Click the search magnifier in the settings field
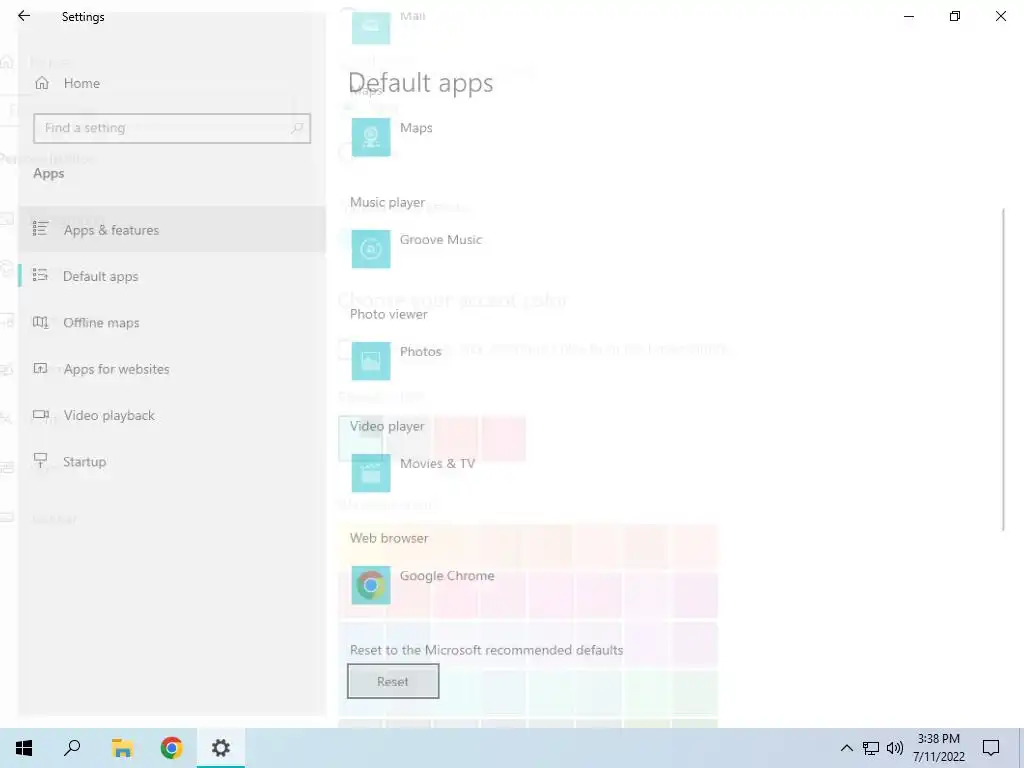 coord(297,128)
